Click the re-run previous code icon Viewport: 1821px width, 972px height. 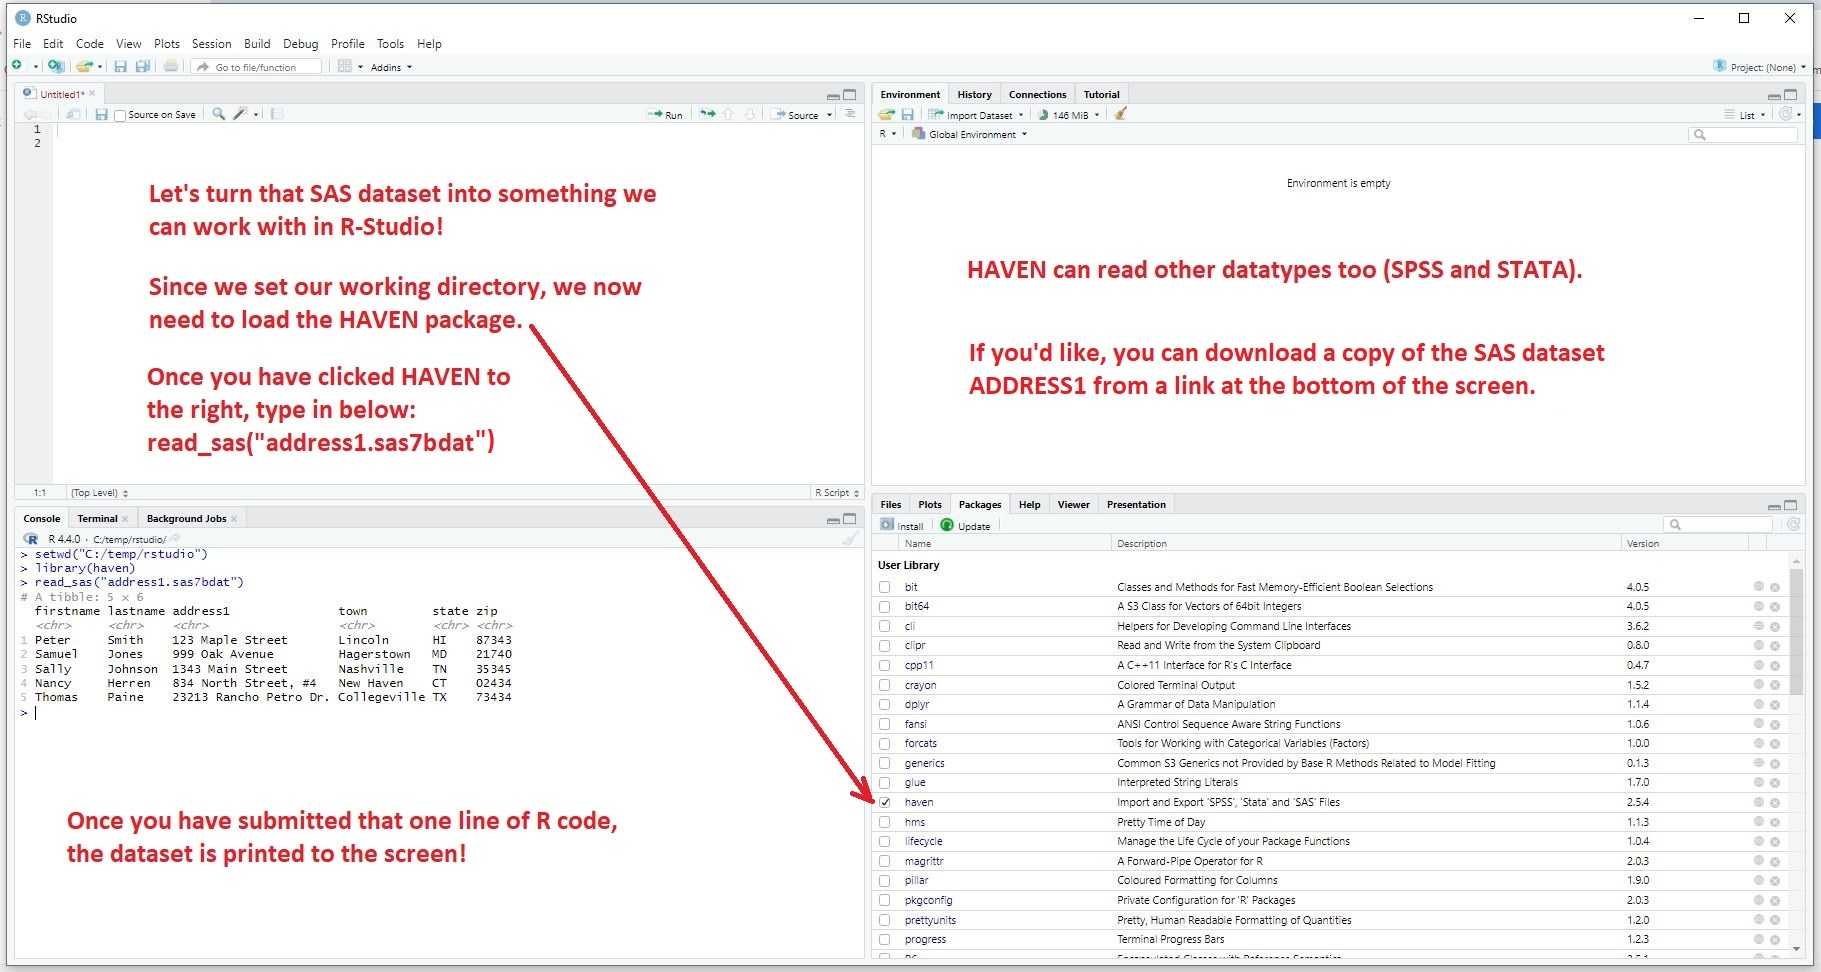[x=707, y=114]
